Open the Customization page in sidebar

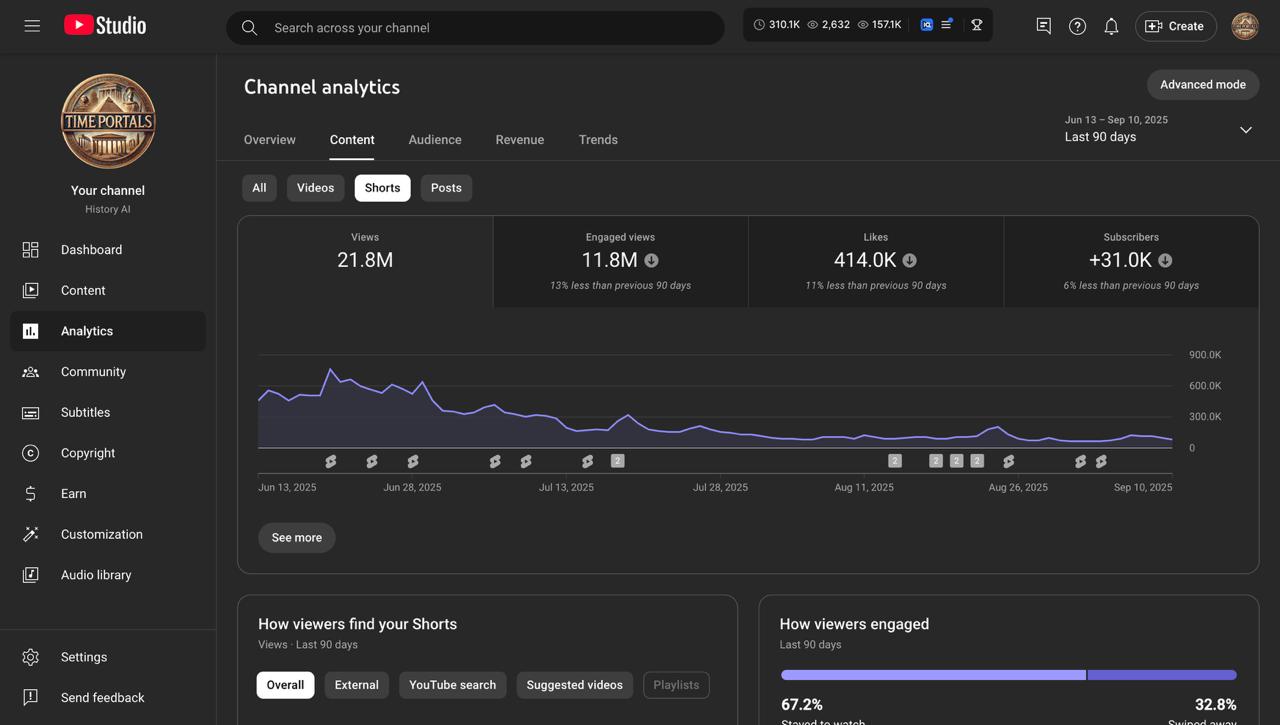pyautogui.click(x=101, y=534)
